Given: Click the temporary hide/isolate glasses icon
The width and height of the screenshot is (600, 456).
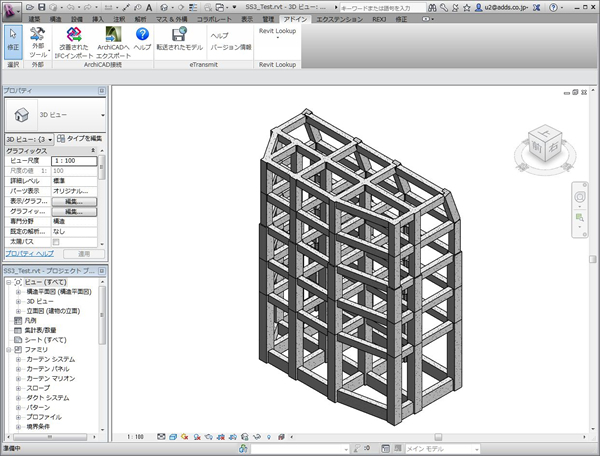Looking at the screenshot, I should point(257,436).
